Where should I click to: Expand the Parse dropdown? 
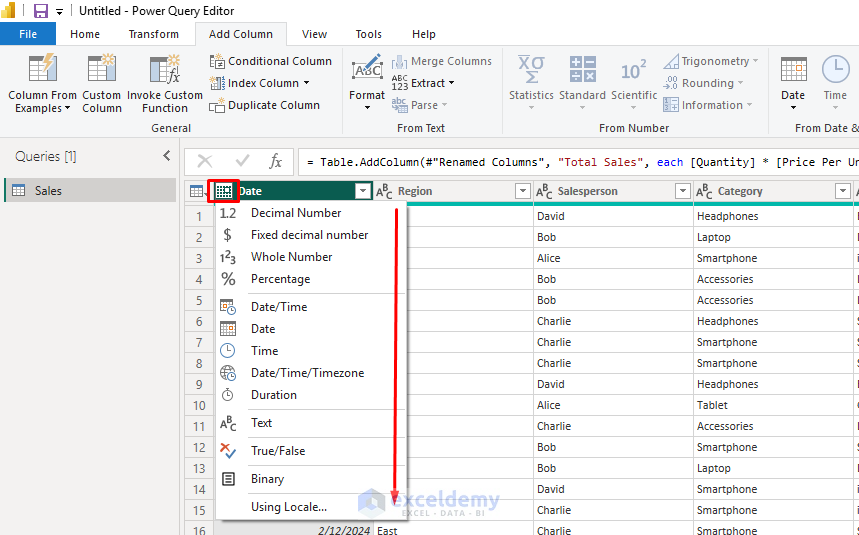coord(444,105)
